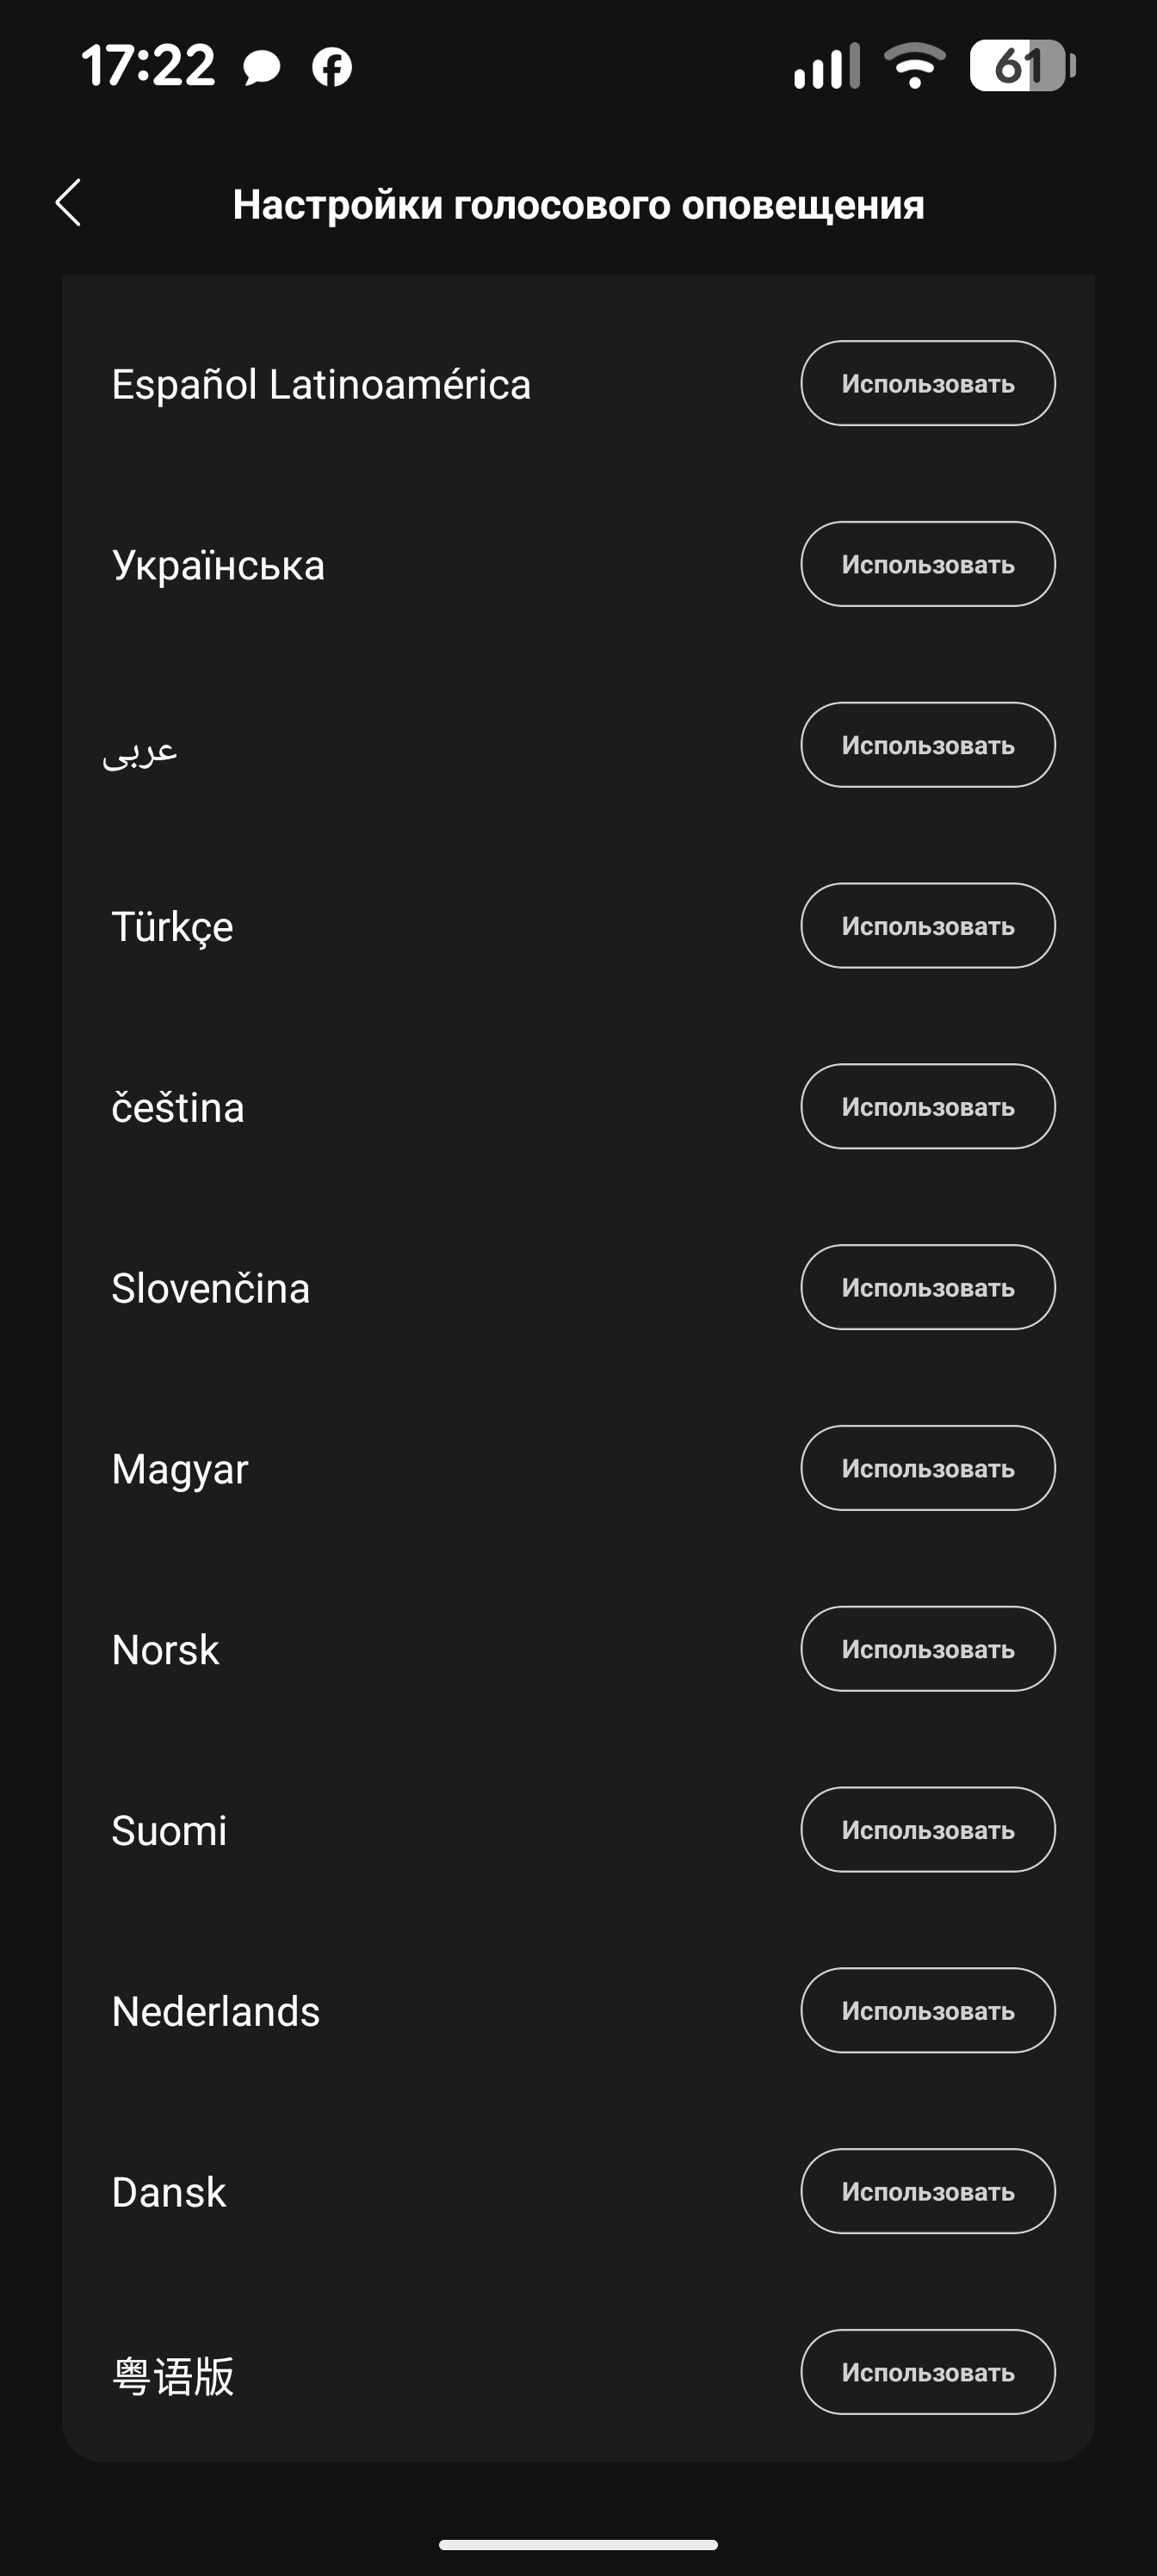Tap the Facebook status bar icon
Viewport: 1157px width, 2576px height.
tap(332, 67)
